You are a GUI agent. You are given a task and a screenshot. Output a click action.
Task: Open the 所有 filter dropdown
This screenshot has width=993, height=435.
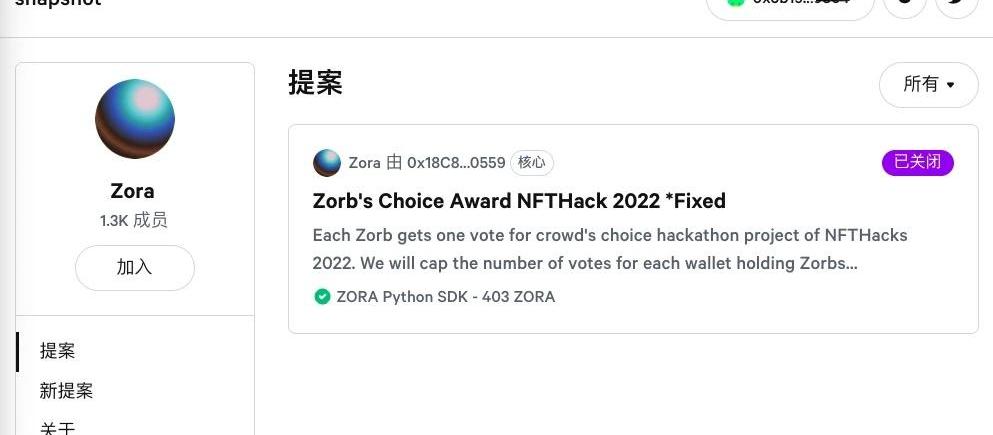[x=928, y=85]
